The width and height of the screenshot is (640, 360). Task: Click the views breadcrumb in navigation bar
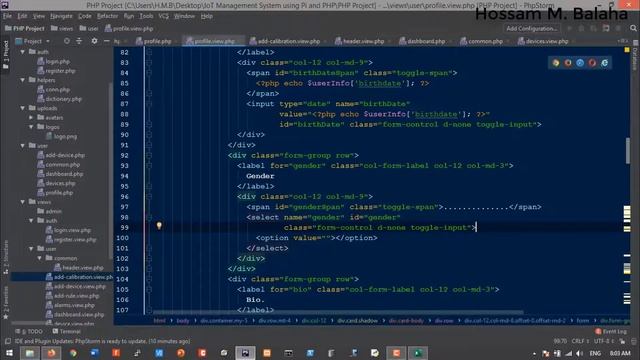(x=62, y=29)
